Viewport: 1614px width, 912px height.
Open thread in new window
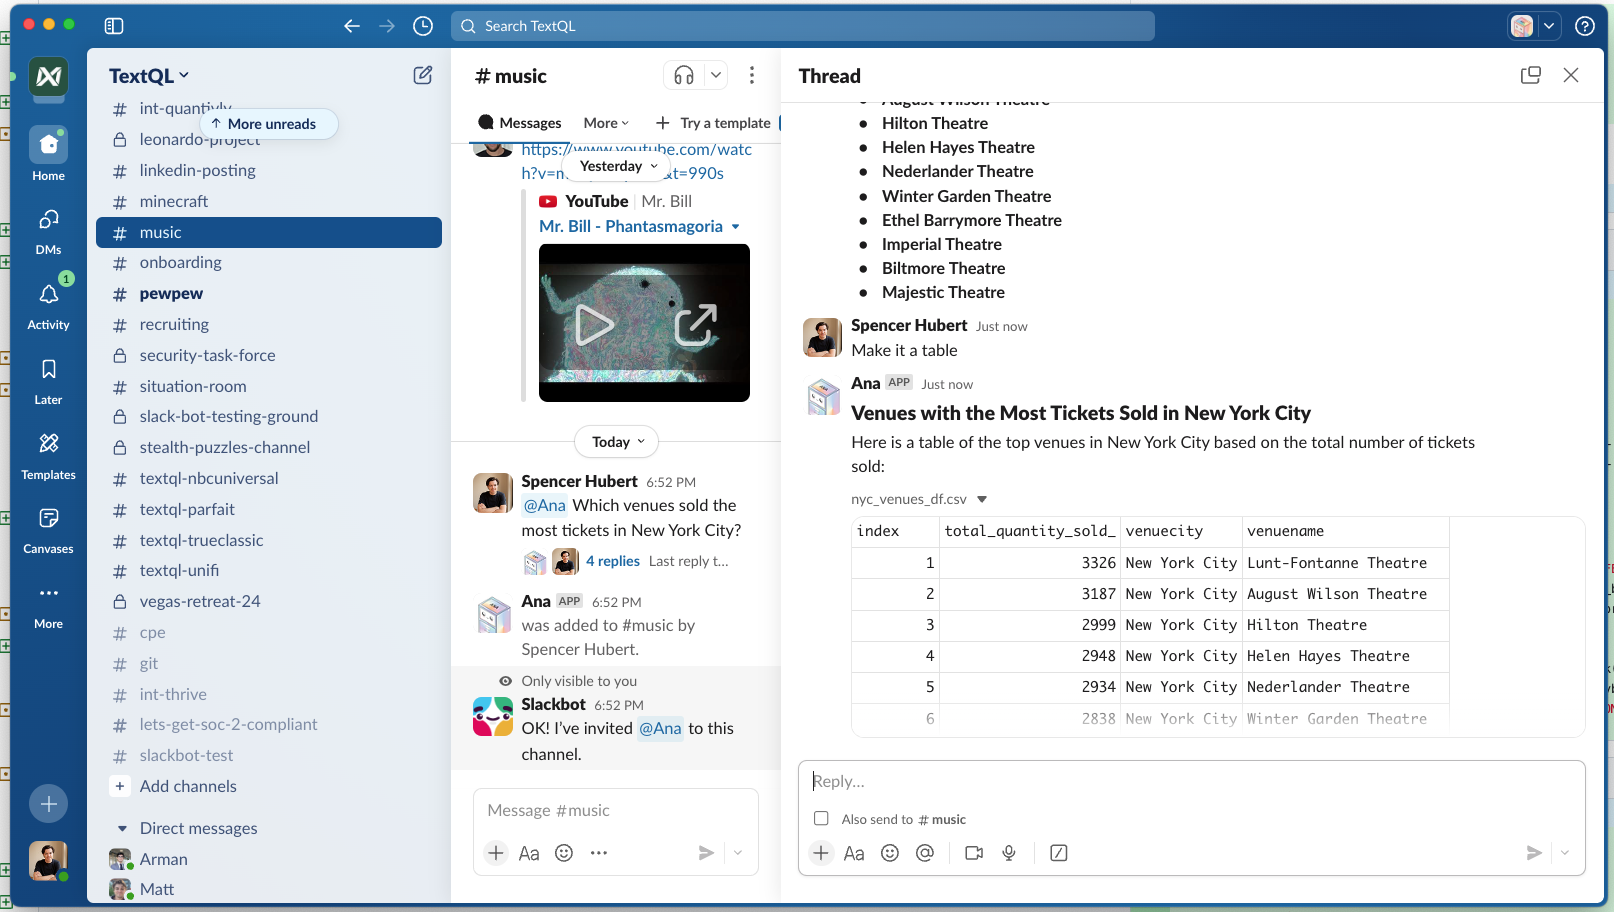click(x=1530, y=75)
